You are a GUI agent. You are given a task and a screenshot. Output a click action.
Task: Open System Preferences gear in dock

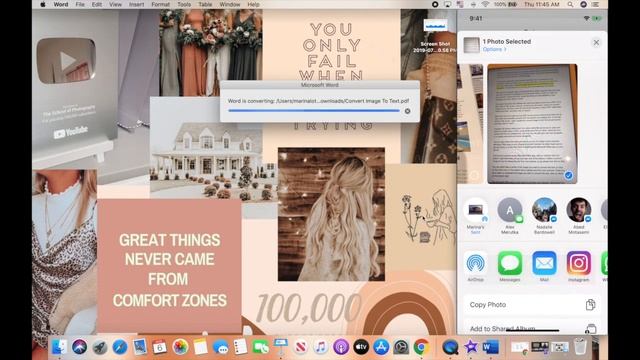[401, 347]
